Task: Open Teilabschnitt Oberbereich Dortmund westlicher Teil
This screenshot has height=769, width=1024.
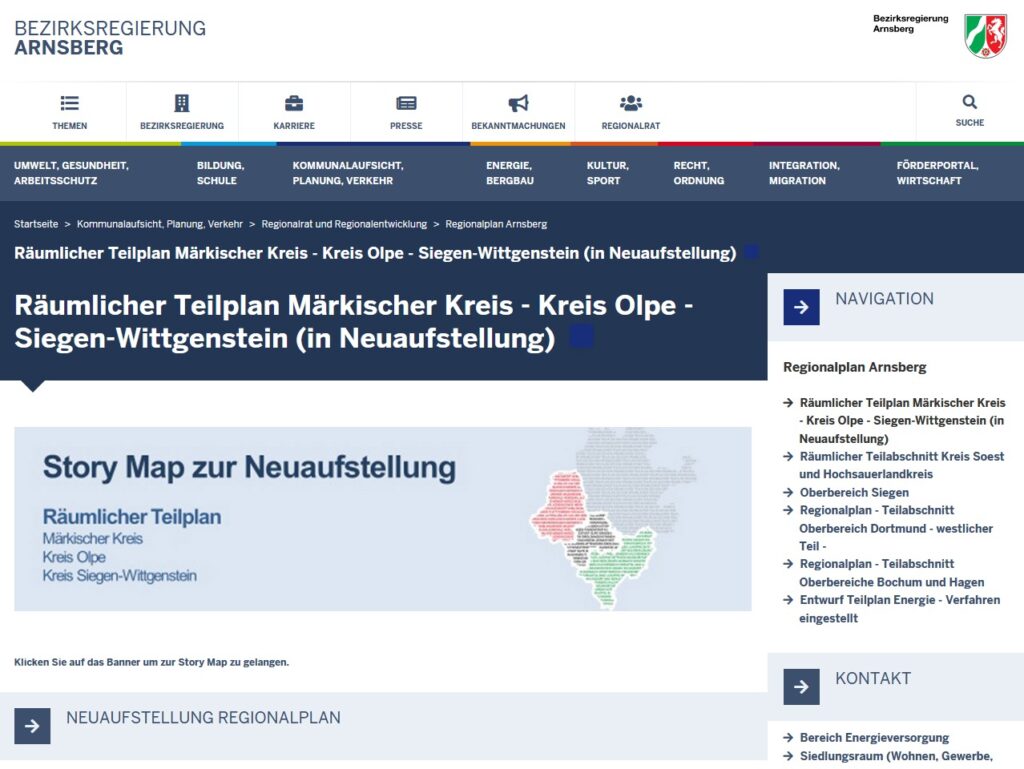Action: click(895, 528)
